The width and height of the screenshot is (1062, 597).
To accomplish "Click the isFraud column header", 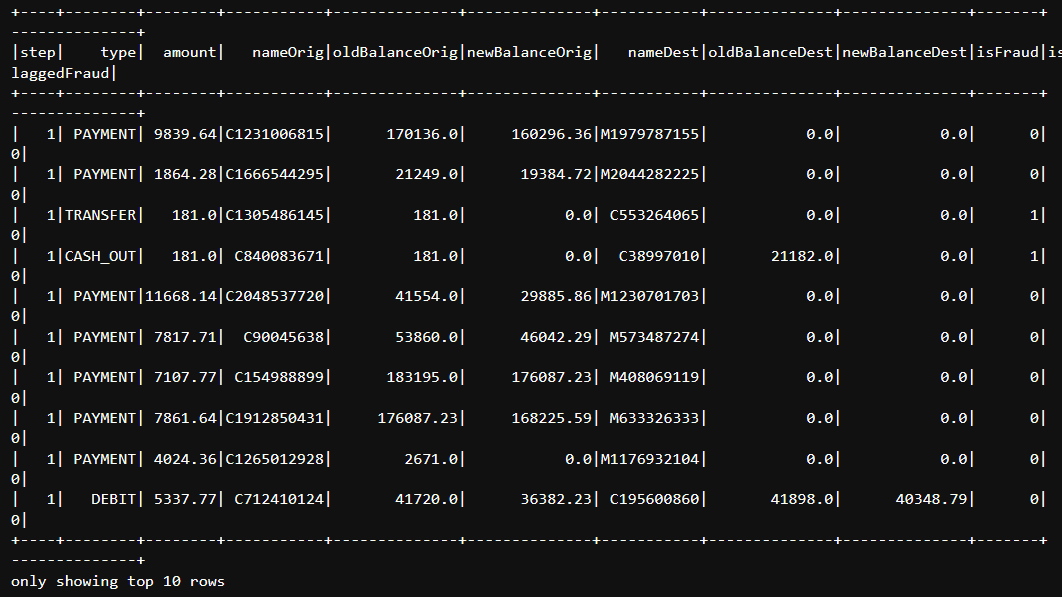I will click(1007, 52).
